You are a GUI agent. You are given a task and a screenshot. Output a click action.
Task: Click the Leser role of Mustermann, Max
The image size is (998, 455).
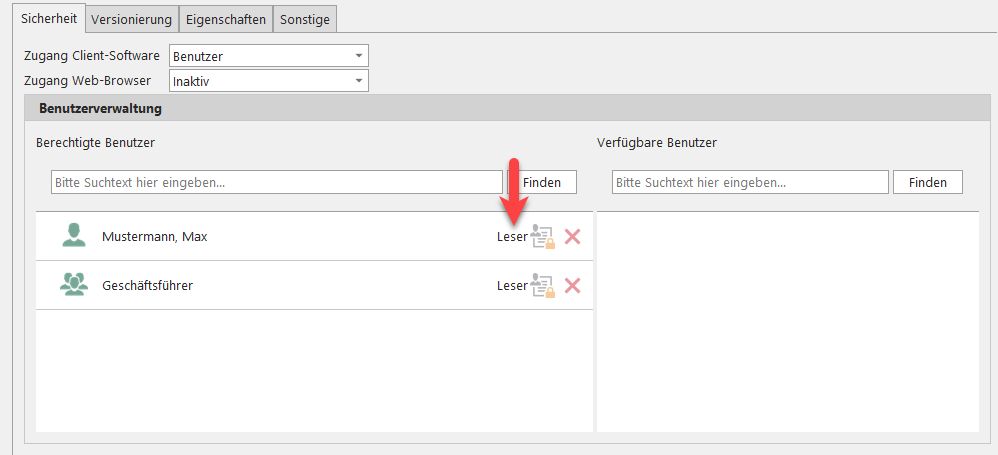[x=511, y=237]
